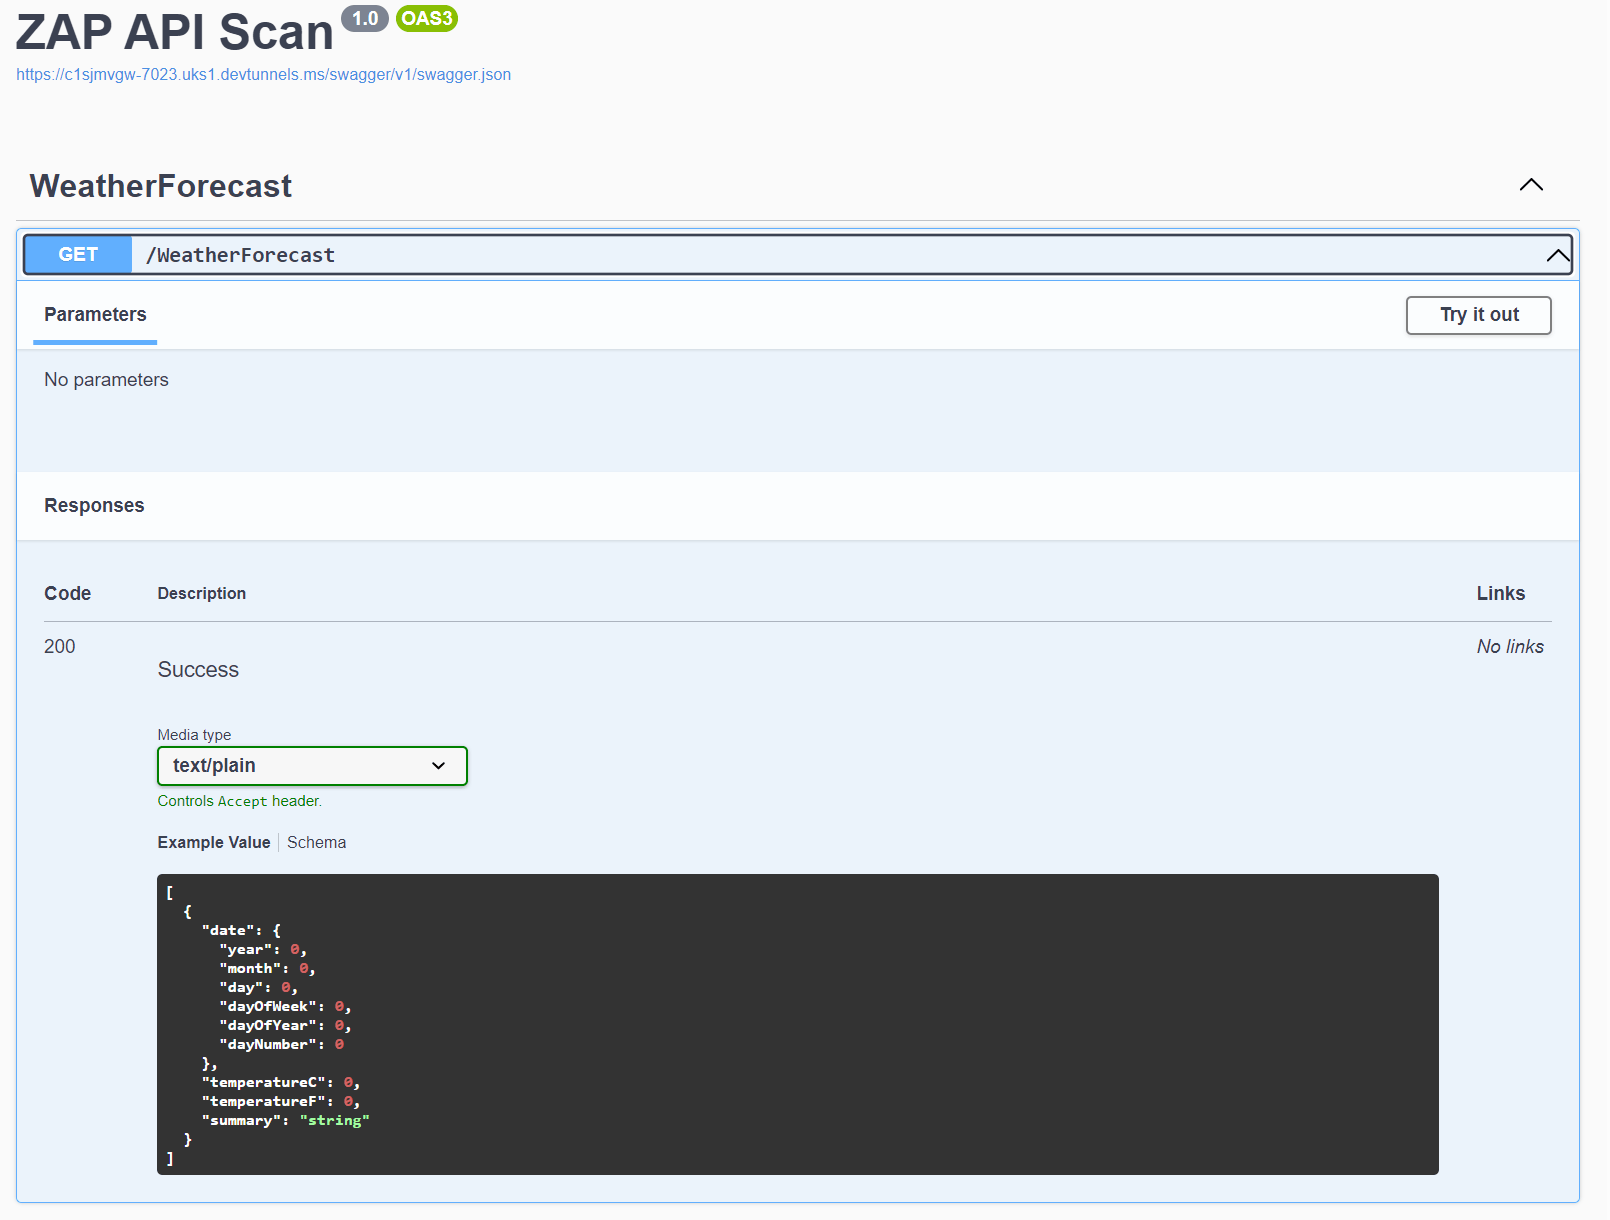Collapse the GET /WeatherForecast operation arrow
Screen dimensions: 1610x1220
coord(1557,255)
